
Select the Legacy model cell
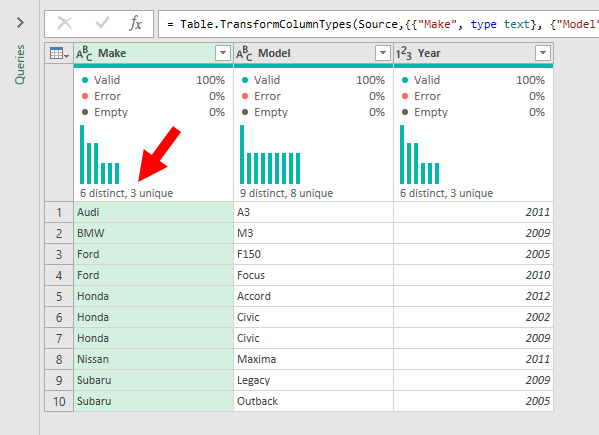[x=313, y=380]
